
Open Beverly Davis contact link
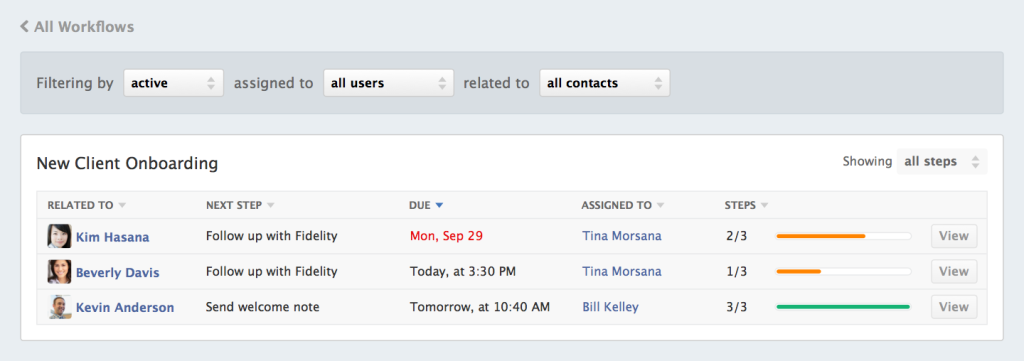pyautogui.click(x=118, y=272)
